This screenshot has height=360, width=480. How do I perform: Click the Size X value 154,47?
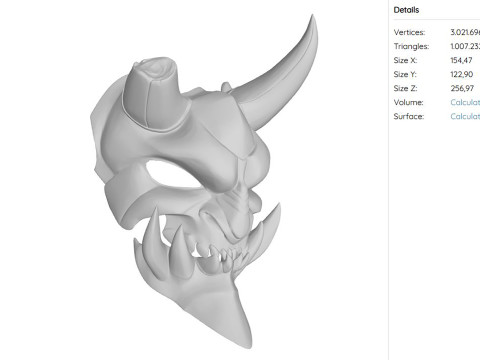click(x=461, y=60)
